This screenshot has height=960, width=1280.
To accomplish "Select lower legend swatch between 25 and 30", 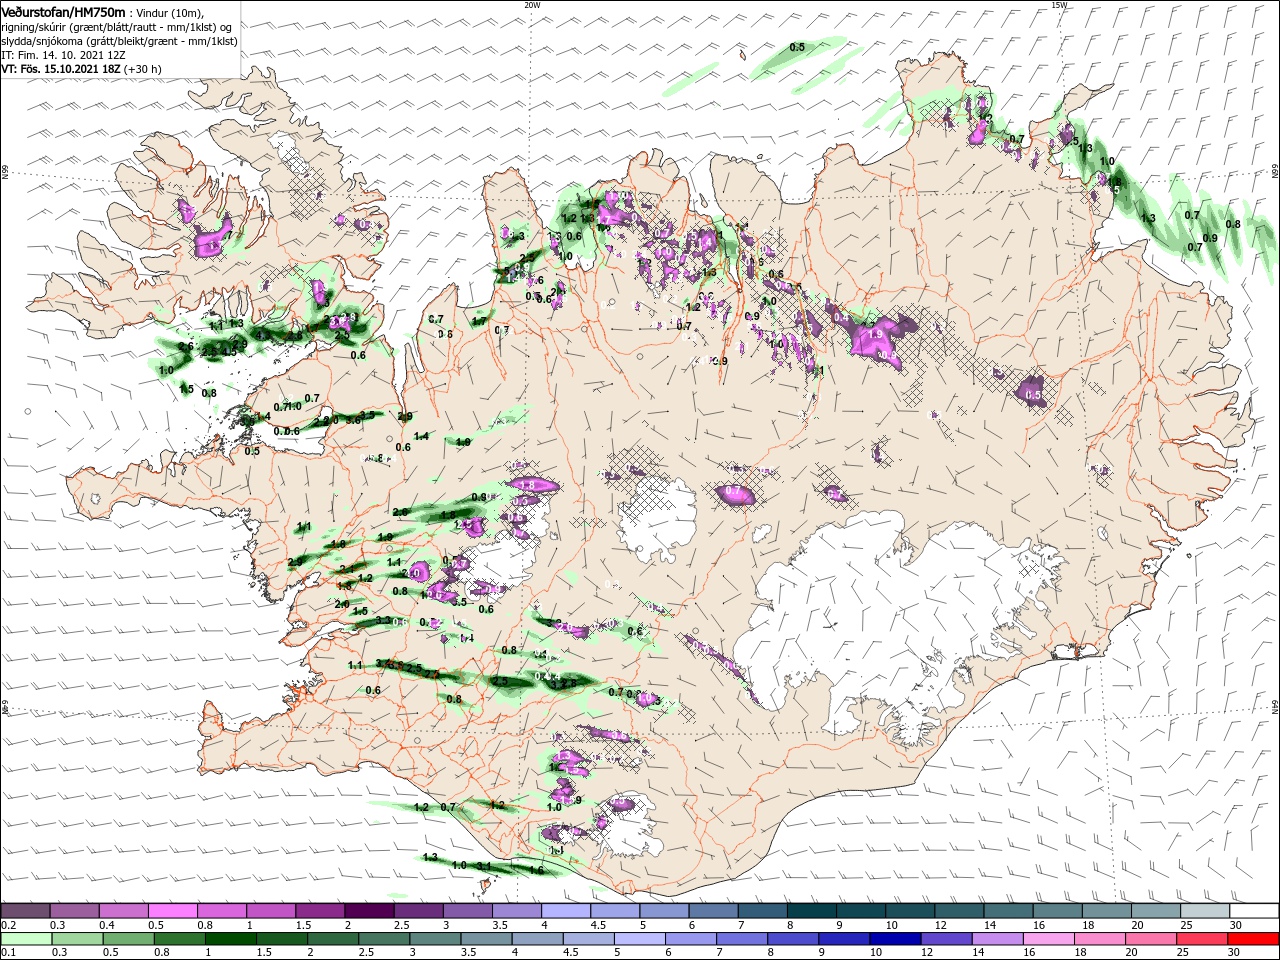I will (x=1205, y=939).
